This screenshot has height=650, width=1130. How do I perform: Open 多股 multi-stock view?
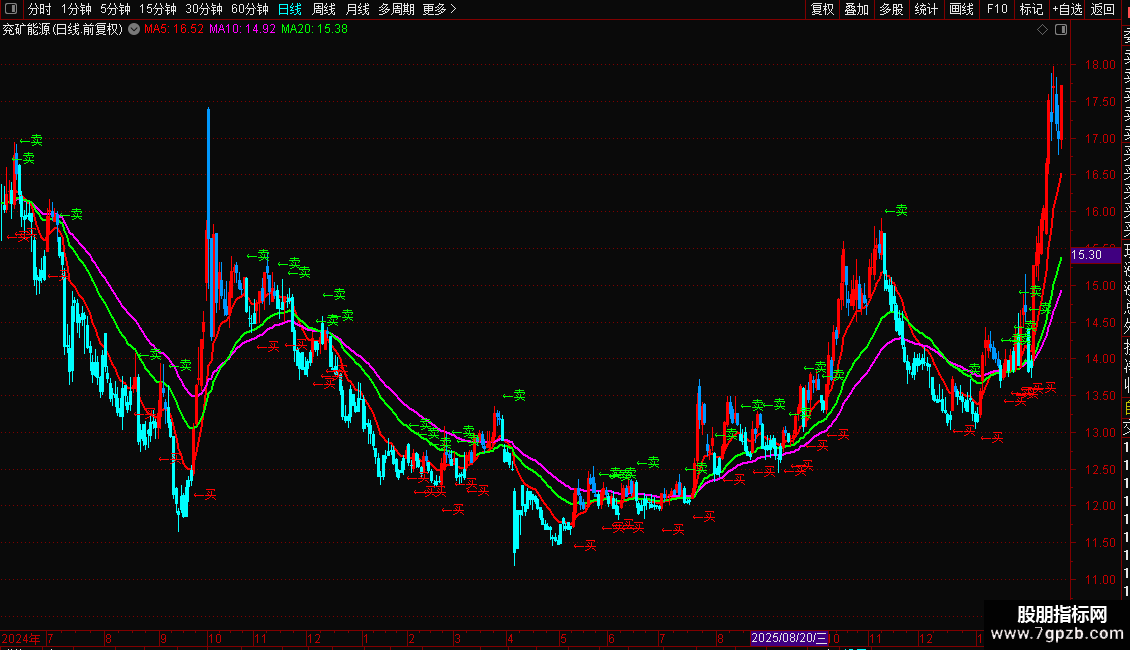coord(891,9)
